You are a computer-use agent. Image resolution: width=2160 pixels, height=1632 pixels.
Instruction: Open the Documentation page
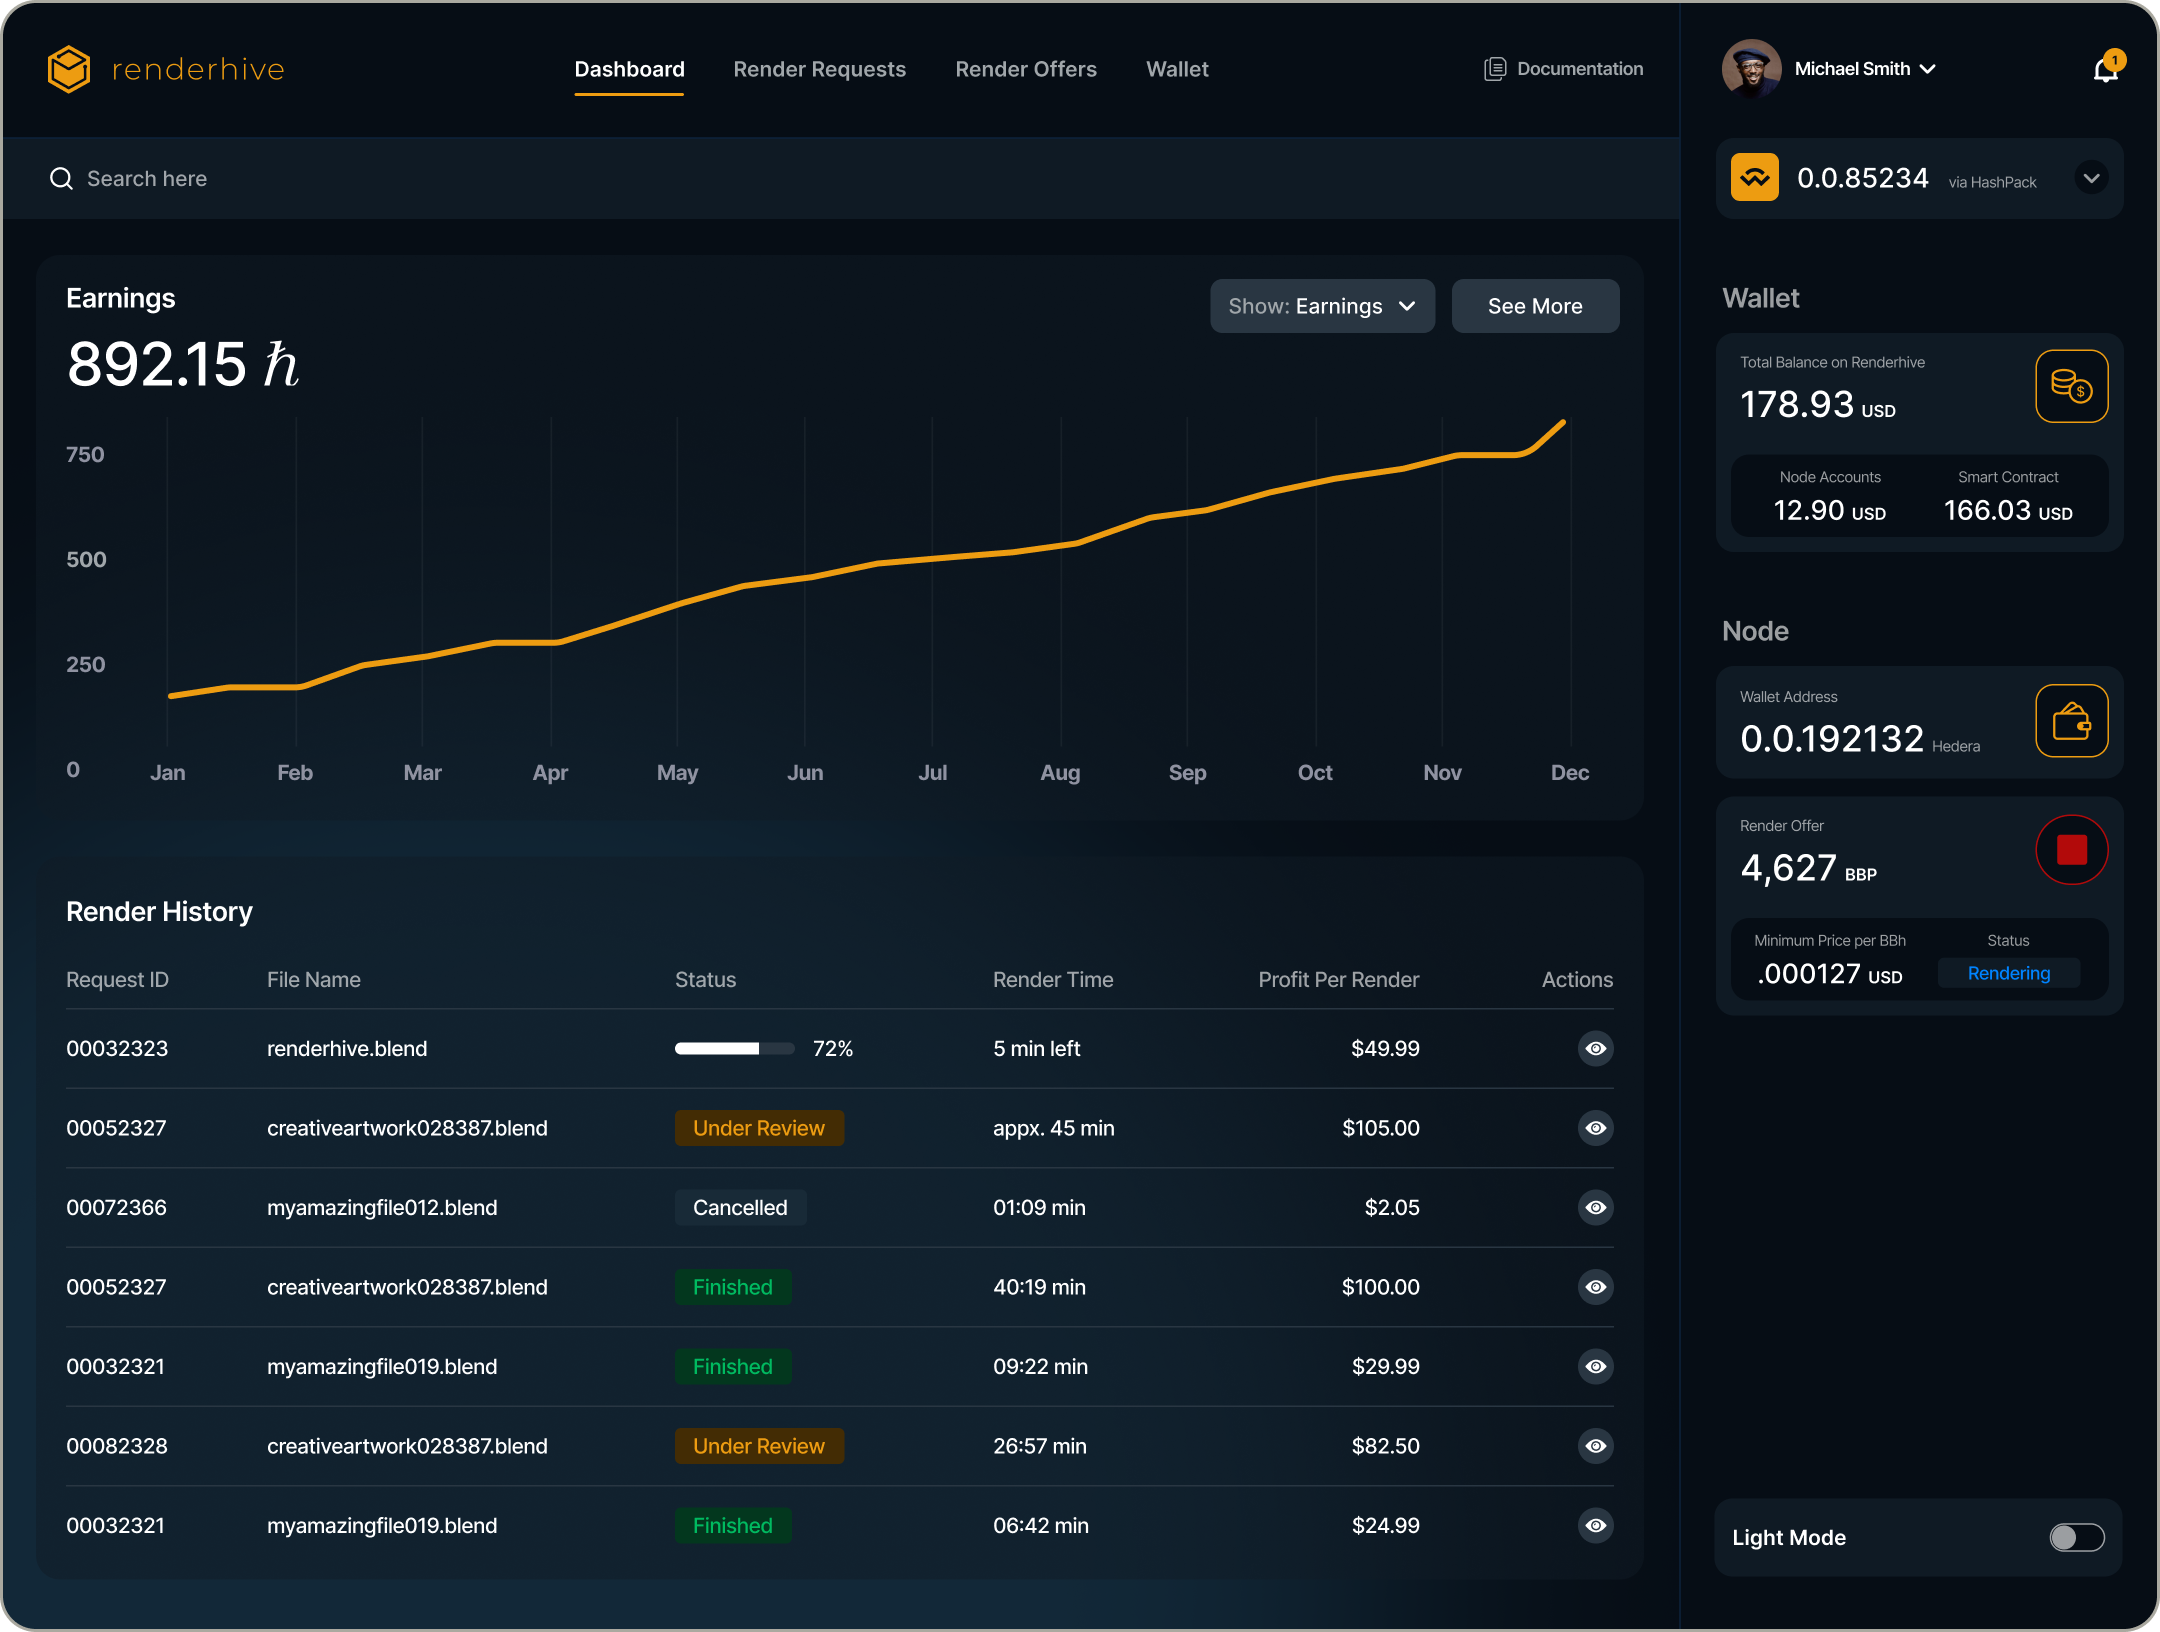1579,68
